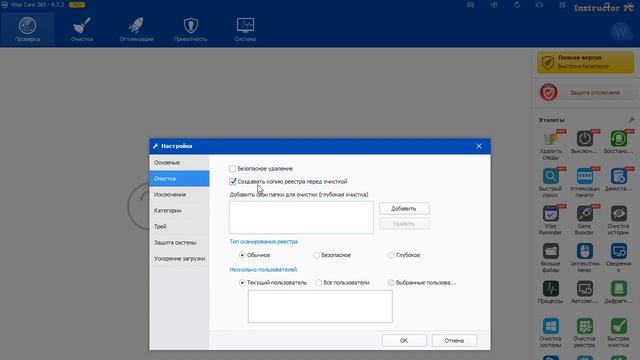Click the circular arrow icon in the title bar
Image resolution: width=640 pixels, height=360 pixels.
(517, 5)
